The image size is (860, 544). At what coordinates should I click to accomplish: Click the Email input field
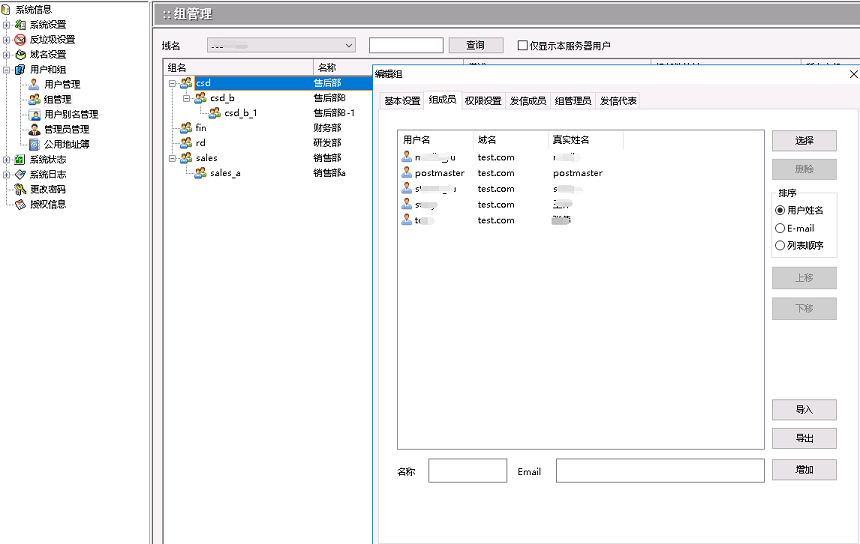[x=660, y=471]
